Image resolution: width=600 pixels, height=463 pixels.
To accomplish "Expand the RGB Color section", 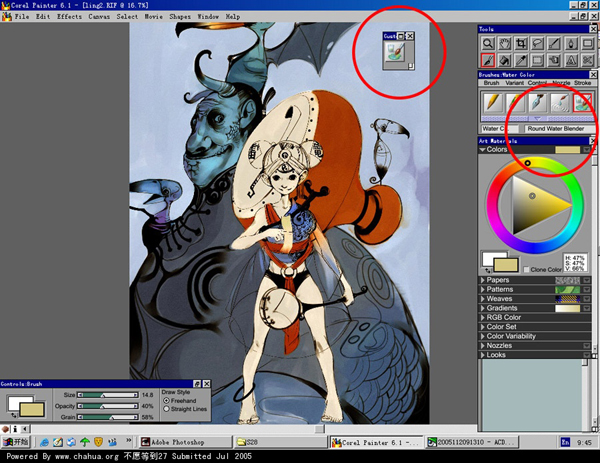I will point(483,318).
